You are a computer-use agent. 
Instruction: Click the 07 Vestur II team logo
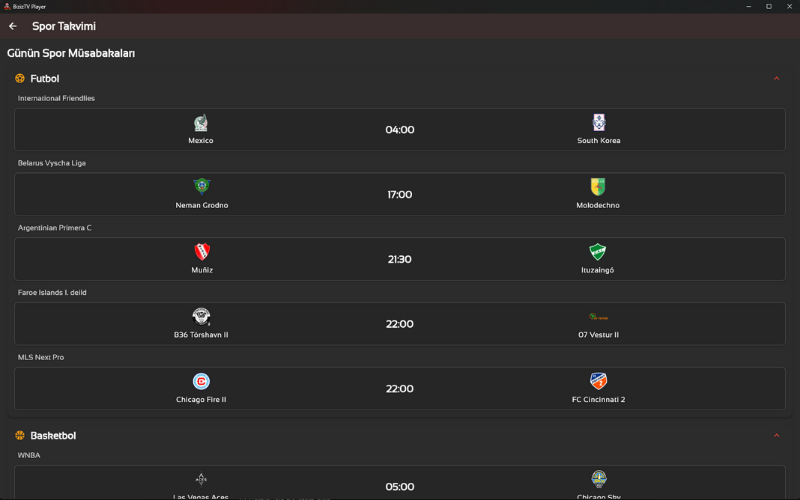599,317
